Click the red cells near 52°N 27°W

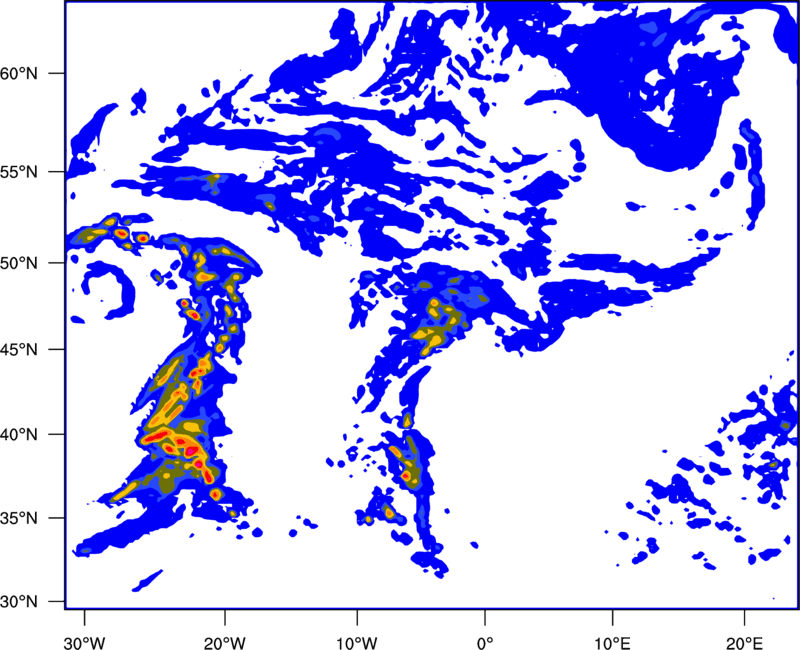click(122, 235)
